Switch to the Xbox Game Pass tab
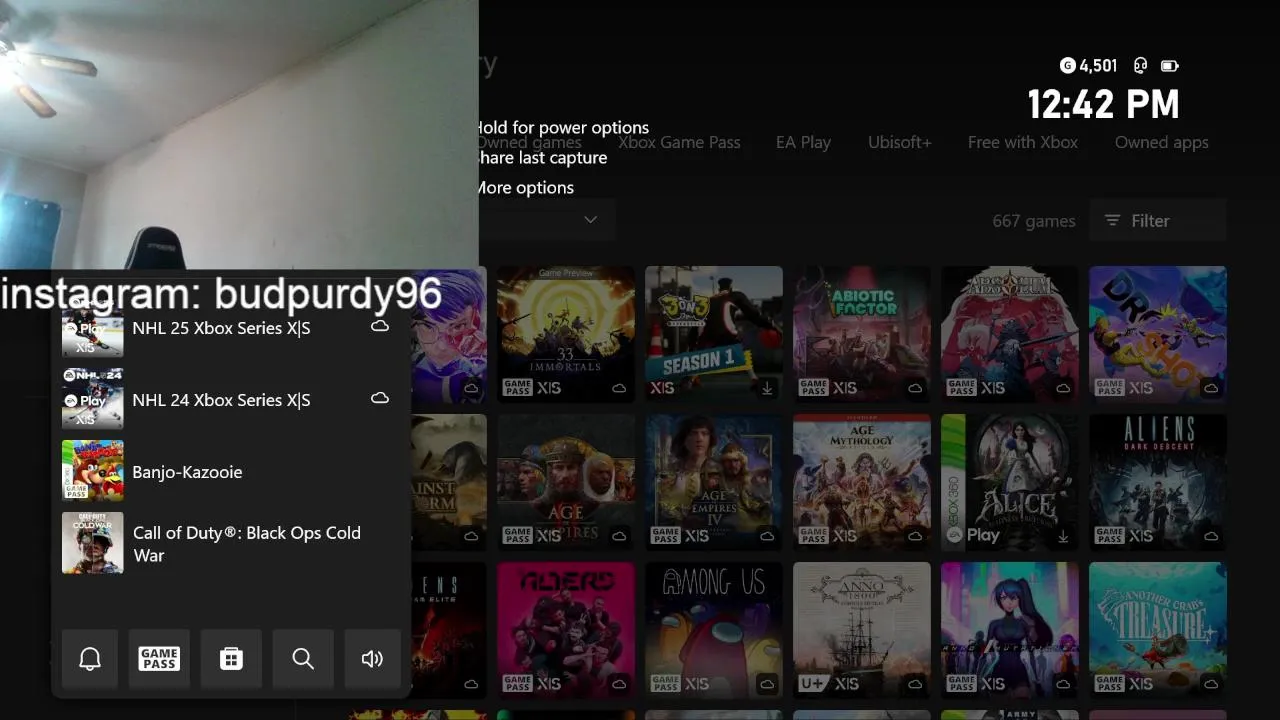This screenshot has width=1280, height=720. [679, 142]
